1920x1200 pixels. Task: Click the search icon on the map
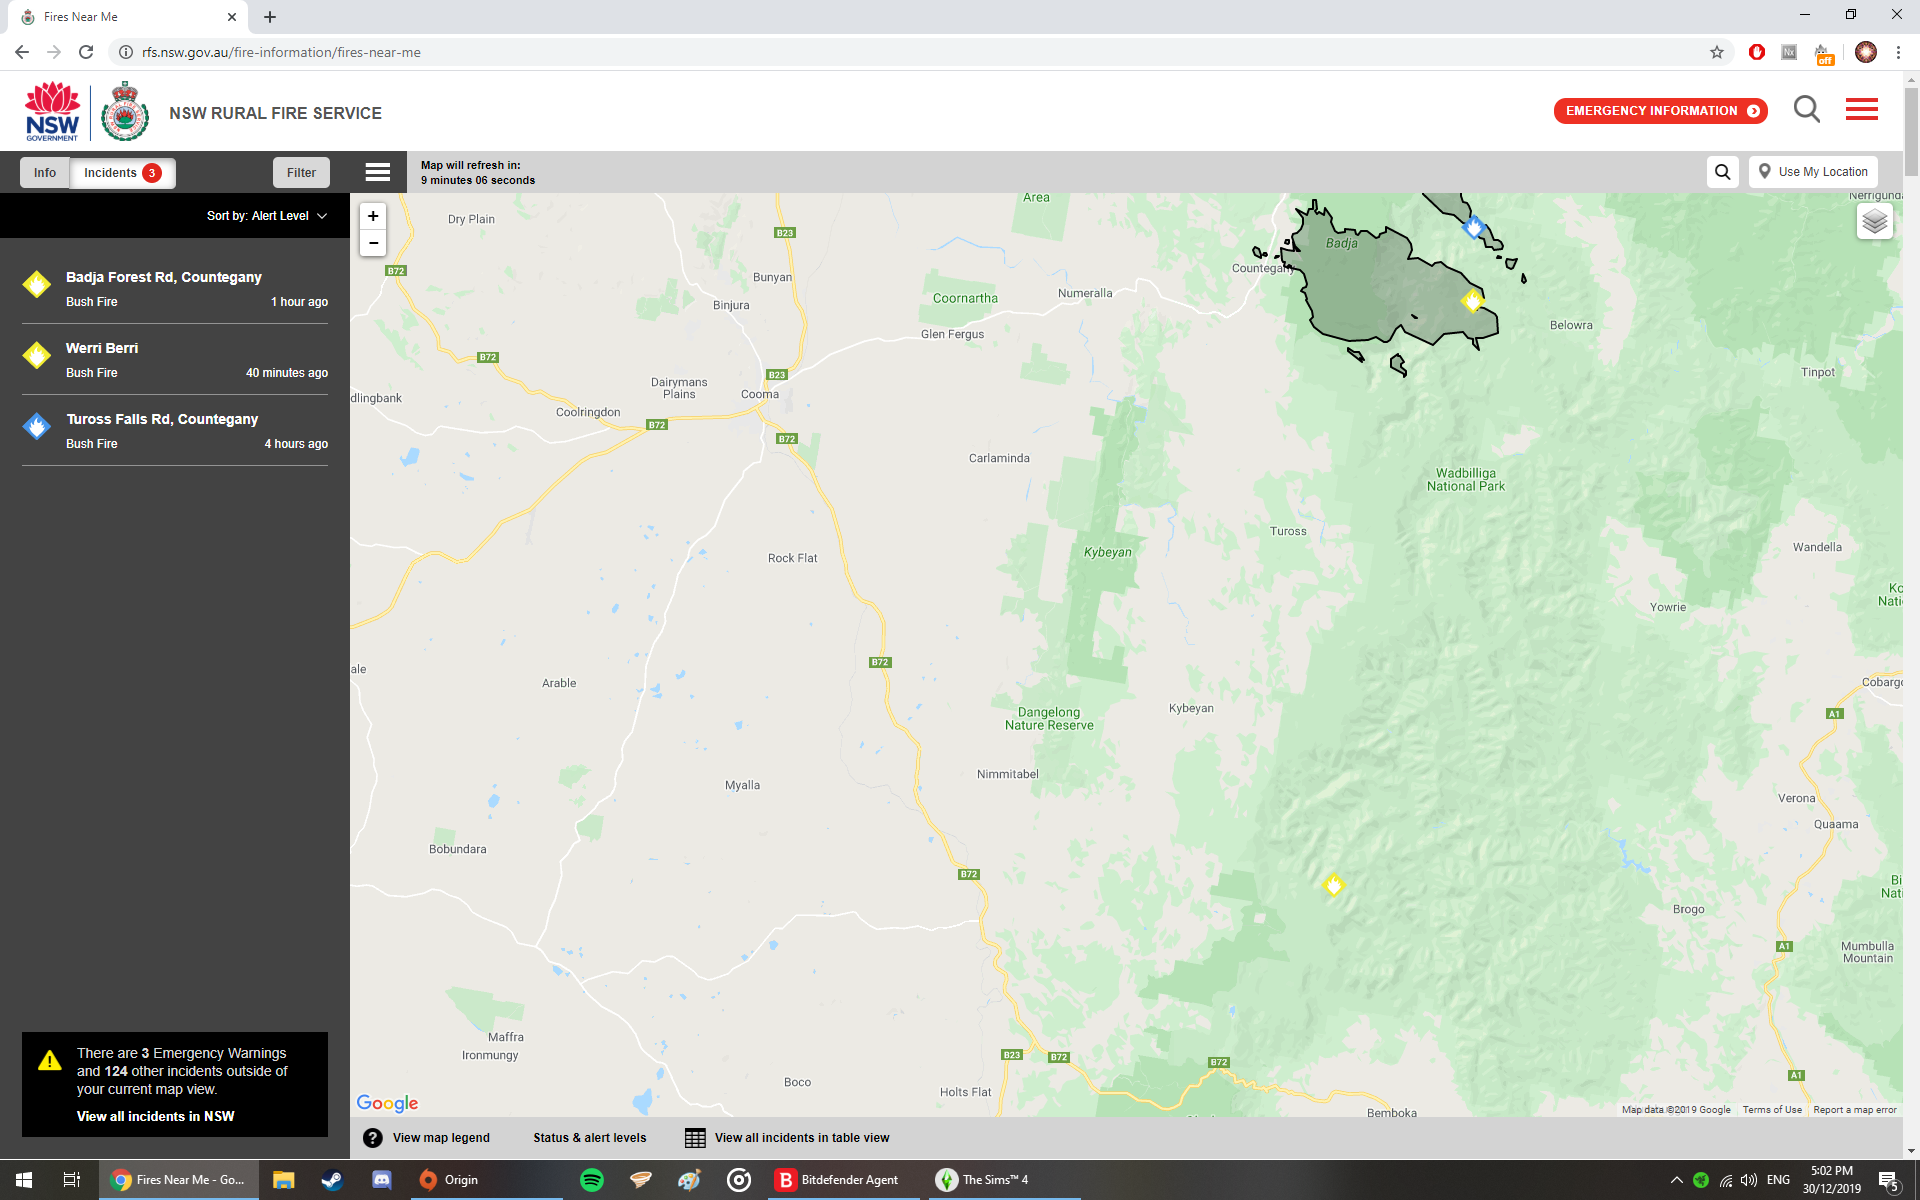coord(1724,171)
